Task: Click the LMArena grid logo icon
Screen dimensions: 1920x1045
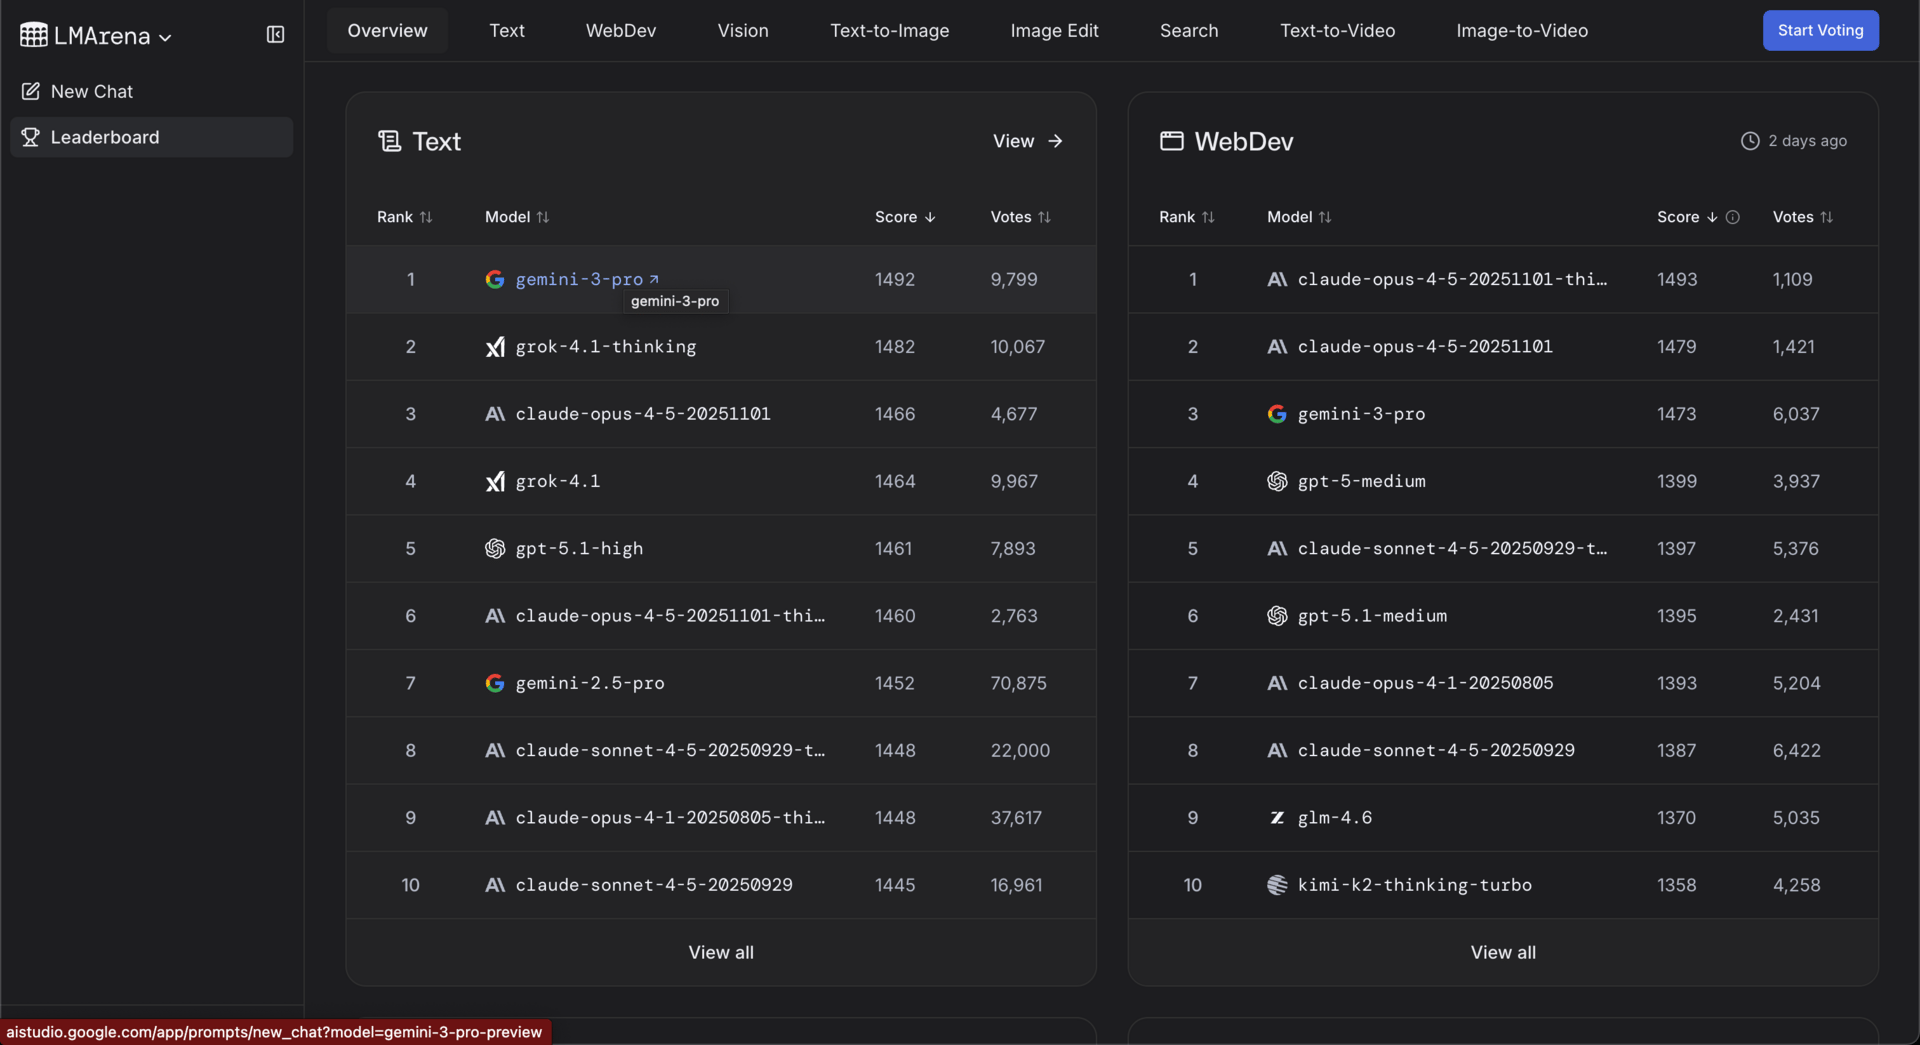Action: 33,35
